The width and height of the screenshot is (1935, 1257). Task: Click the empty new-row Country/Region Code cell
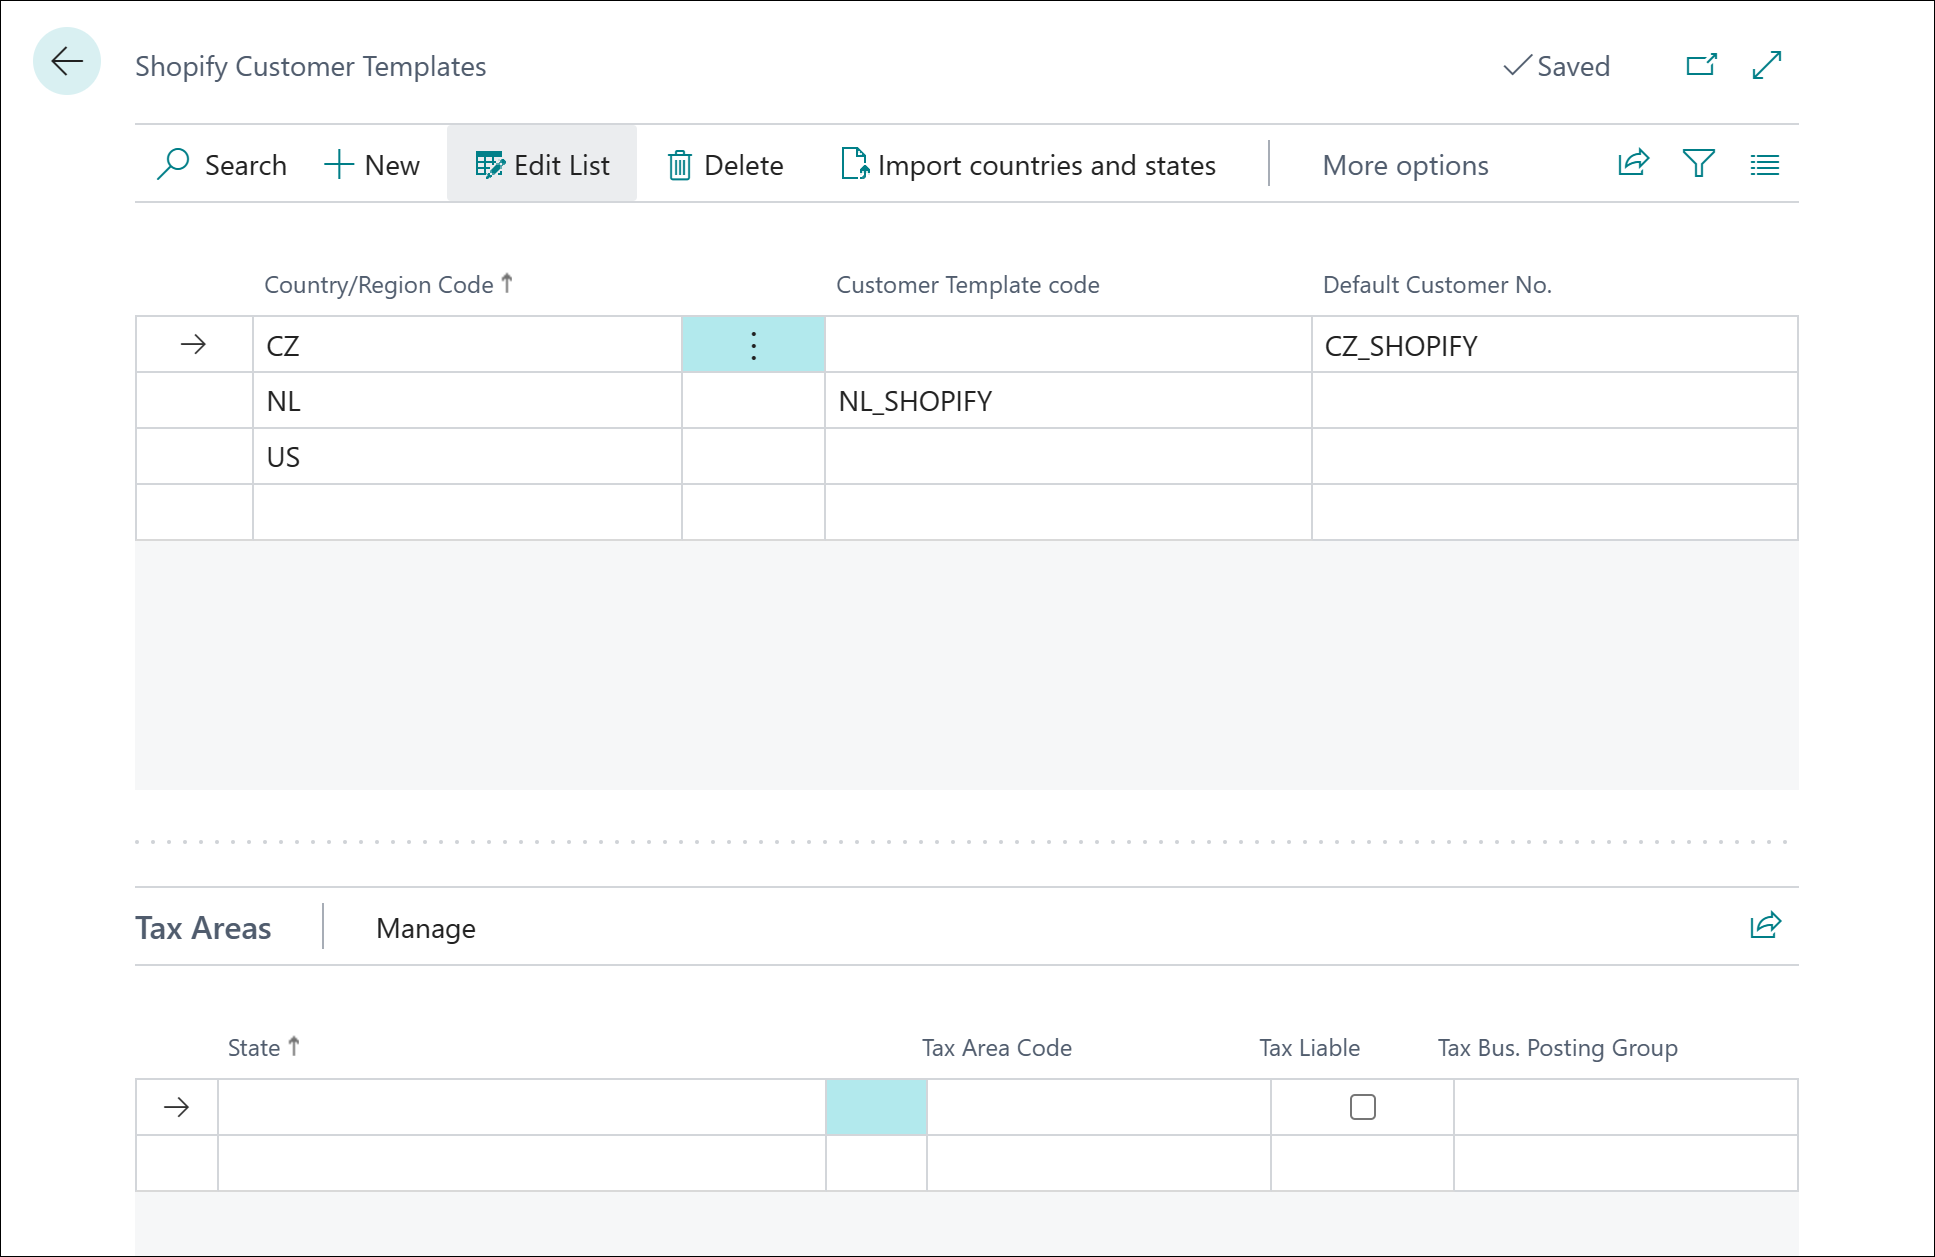click(467, 512)
